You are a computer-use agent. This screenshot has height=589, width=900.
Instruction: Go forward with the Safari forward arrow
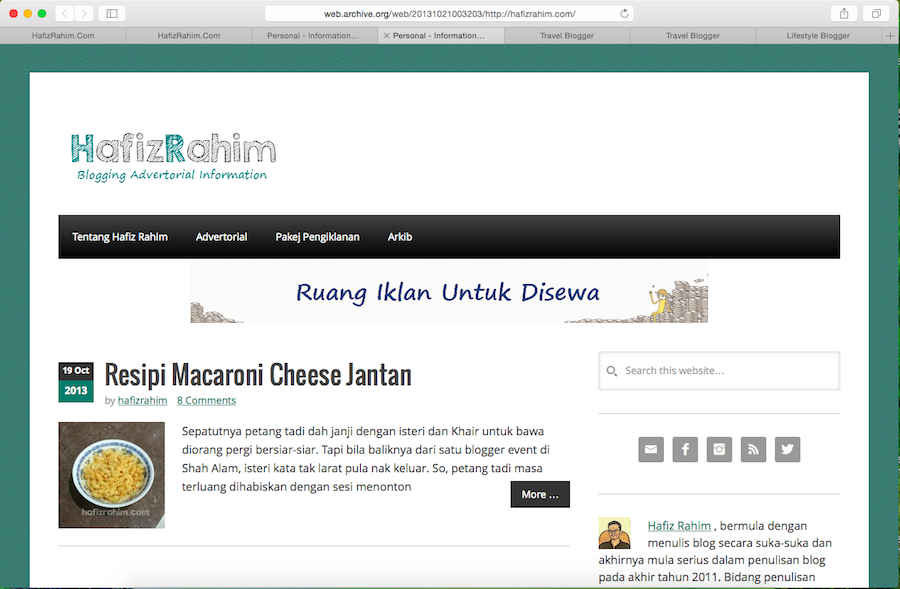pos(83,13)
